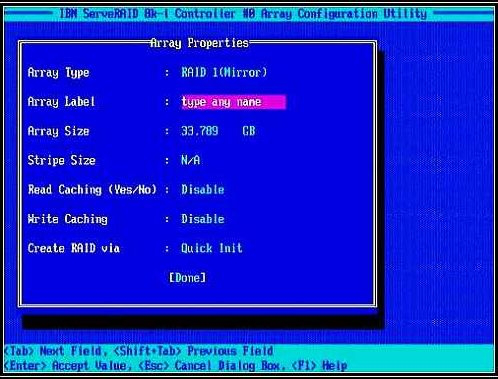
Task: Click the Array Size label text
Action: pyautogui.click(x=59, y=131)
